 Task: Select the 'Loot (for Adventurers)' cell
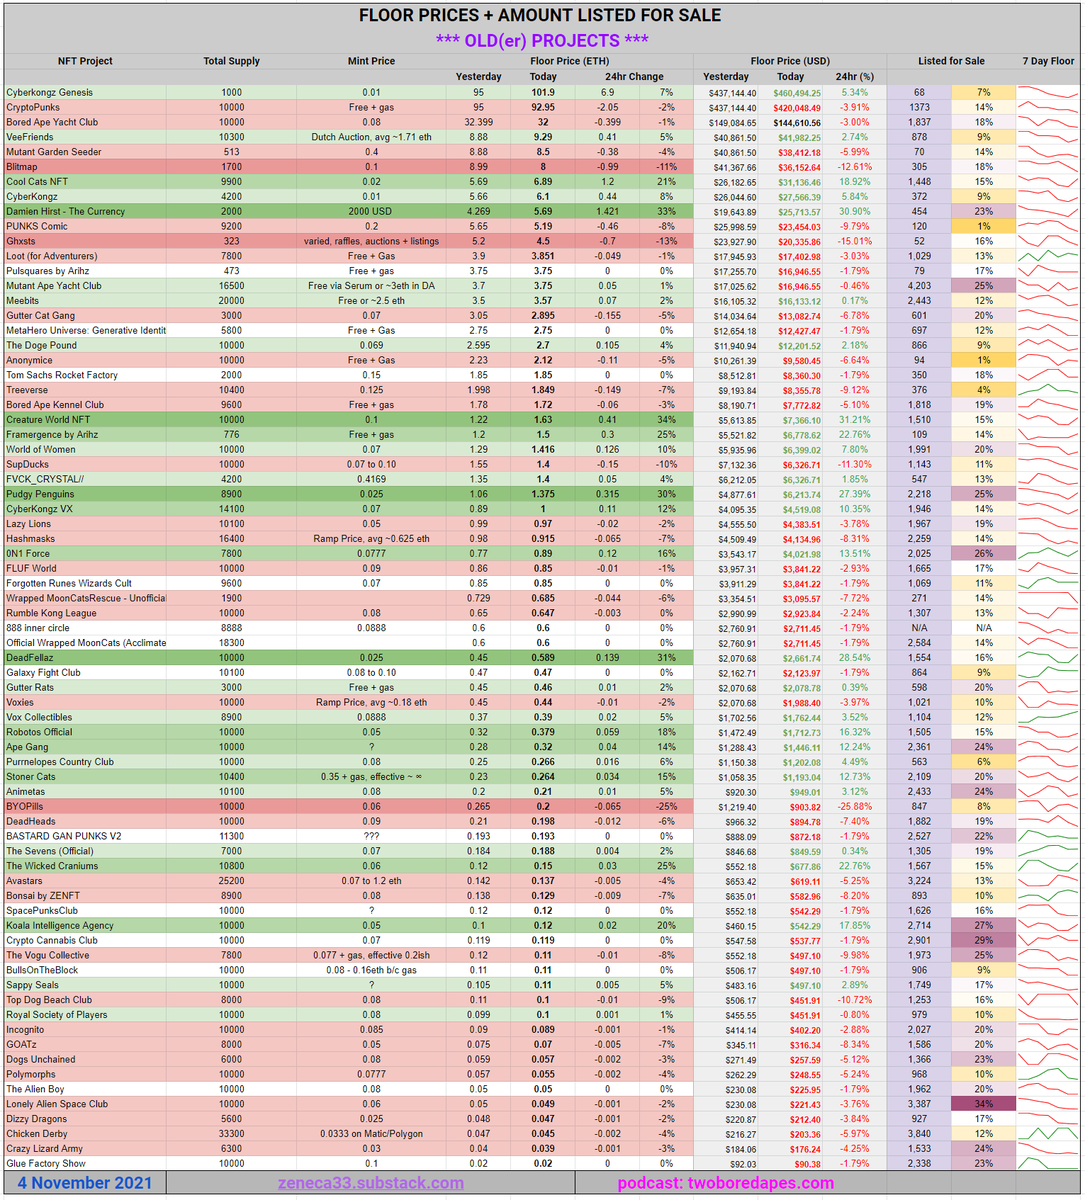click(x=84, y=256)
